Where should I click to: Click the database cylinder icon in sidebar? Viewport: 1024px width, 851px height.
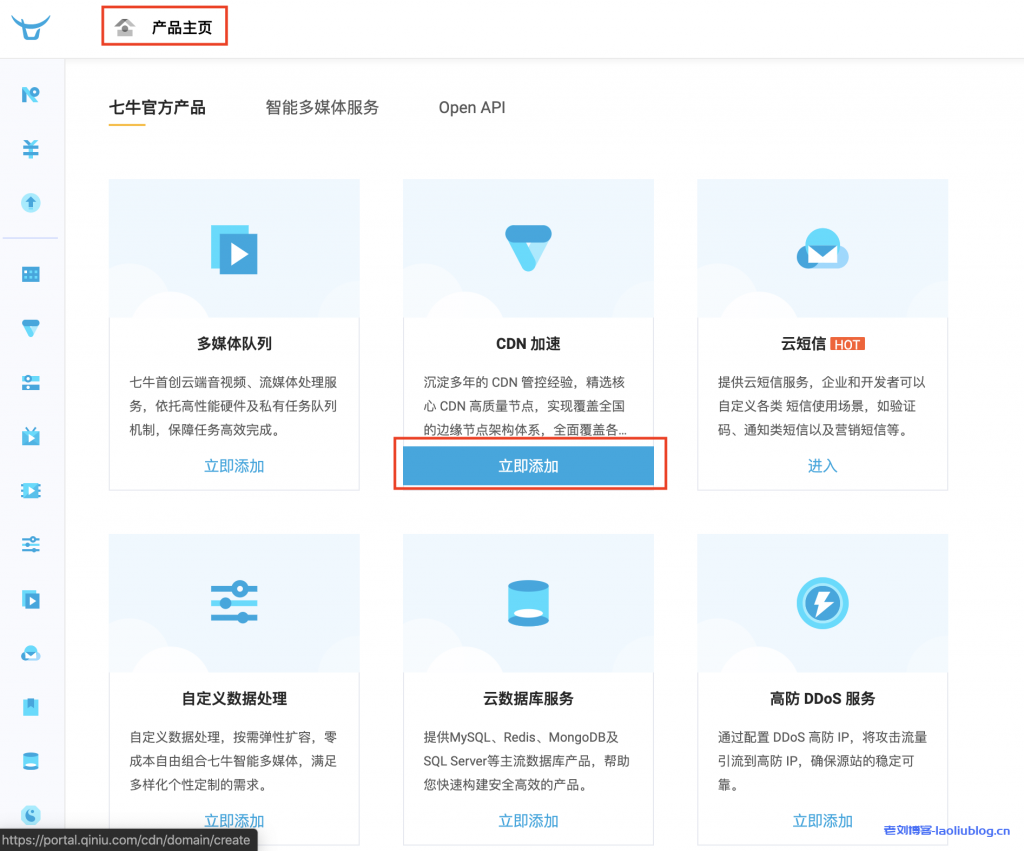pos(30,760)
